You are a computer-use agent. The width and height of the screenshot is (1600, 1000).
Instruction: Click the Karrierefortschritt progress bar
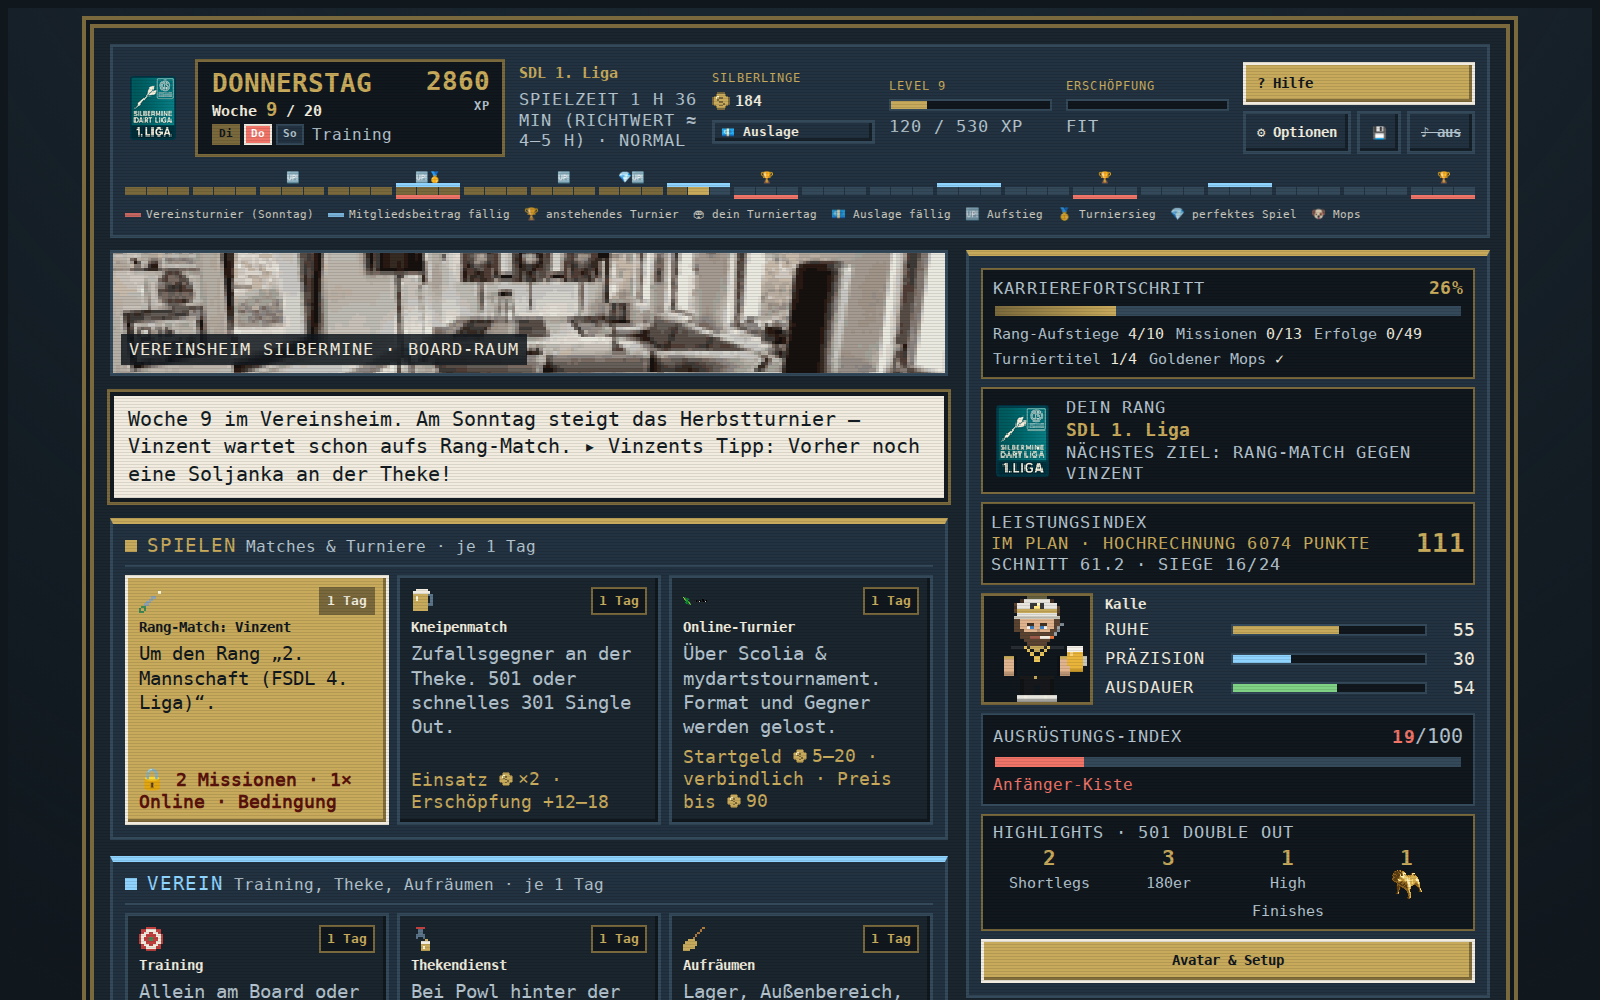[x=1228, y=311]
